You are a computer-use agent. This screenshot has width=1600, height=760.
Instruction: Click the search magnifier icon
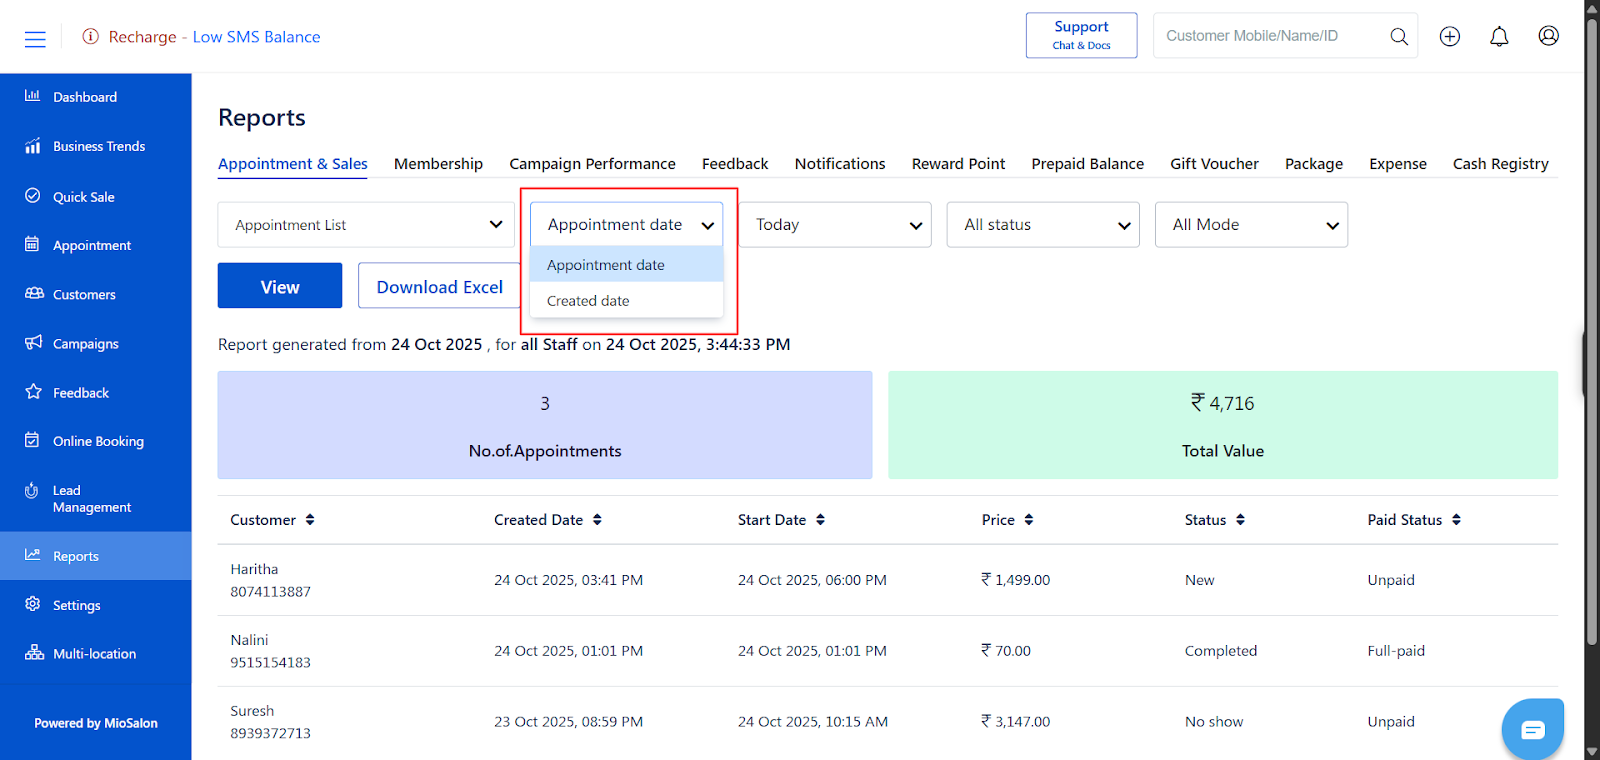(x=1399, y=36)
